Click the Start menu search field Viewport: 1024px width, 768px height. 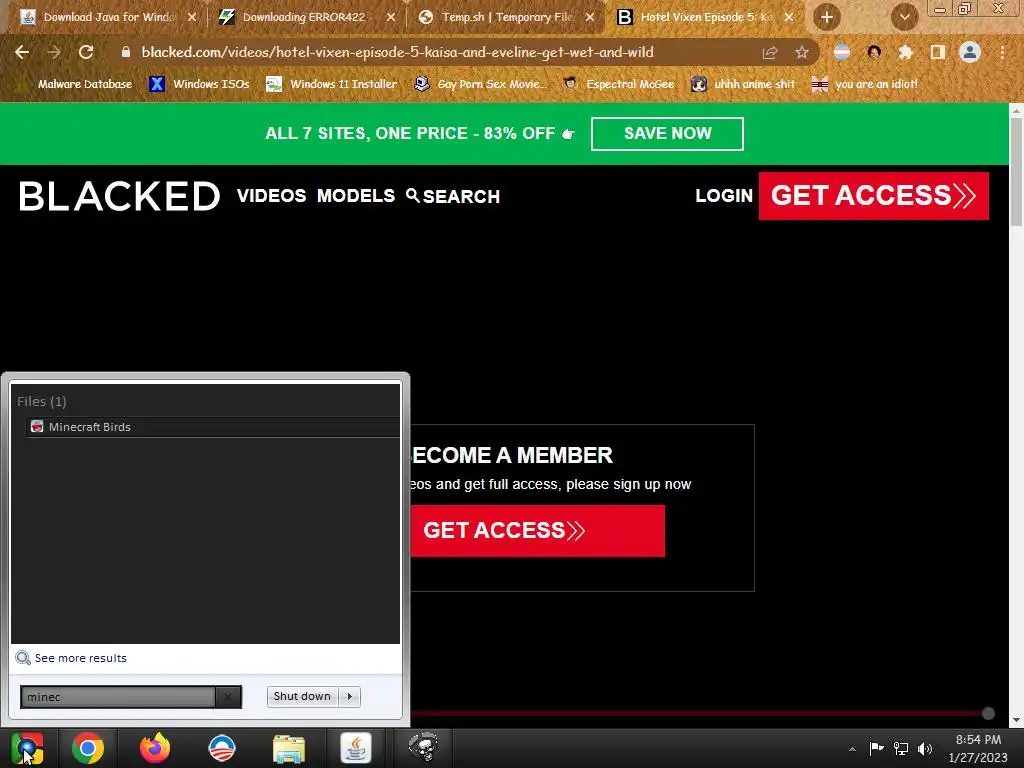[x=118, y=697]
